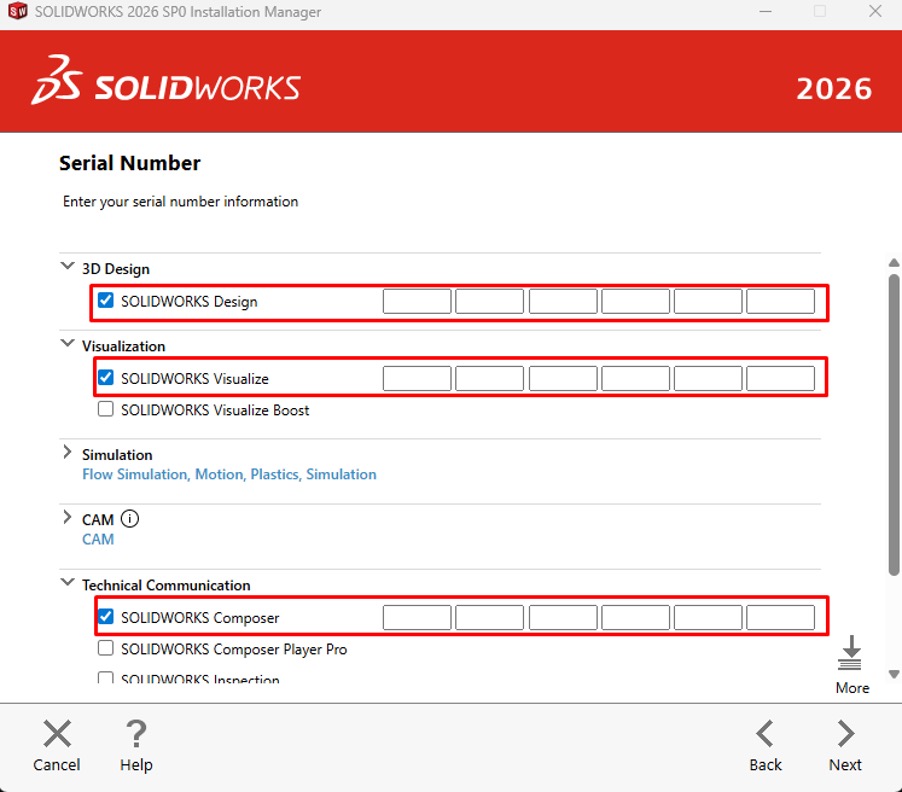Uncheck SOLIDWORKS Composer checkbox
902x792 pixels.
point(106,617)
